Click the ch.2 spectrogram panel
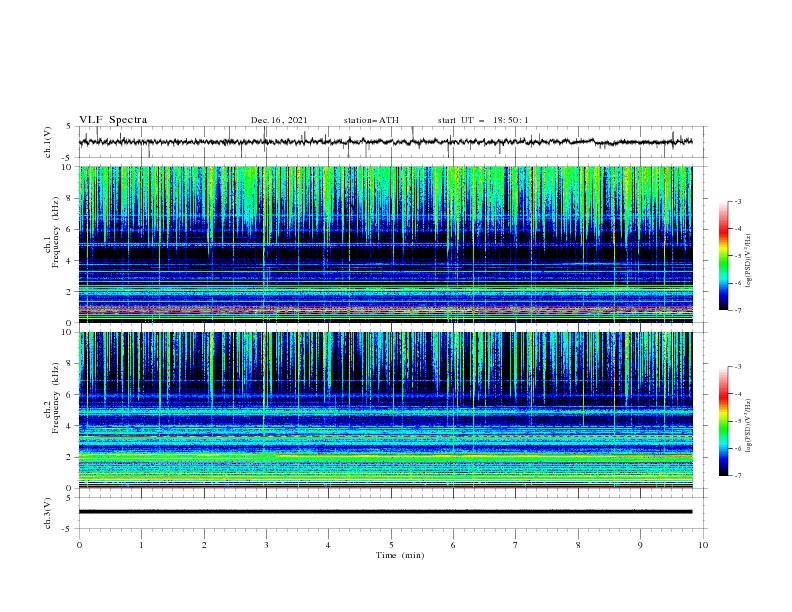The image size is (792, 612). pyautogui.click(x=385, y=410)
